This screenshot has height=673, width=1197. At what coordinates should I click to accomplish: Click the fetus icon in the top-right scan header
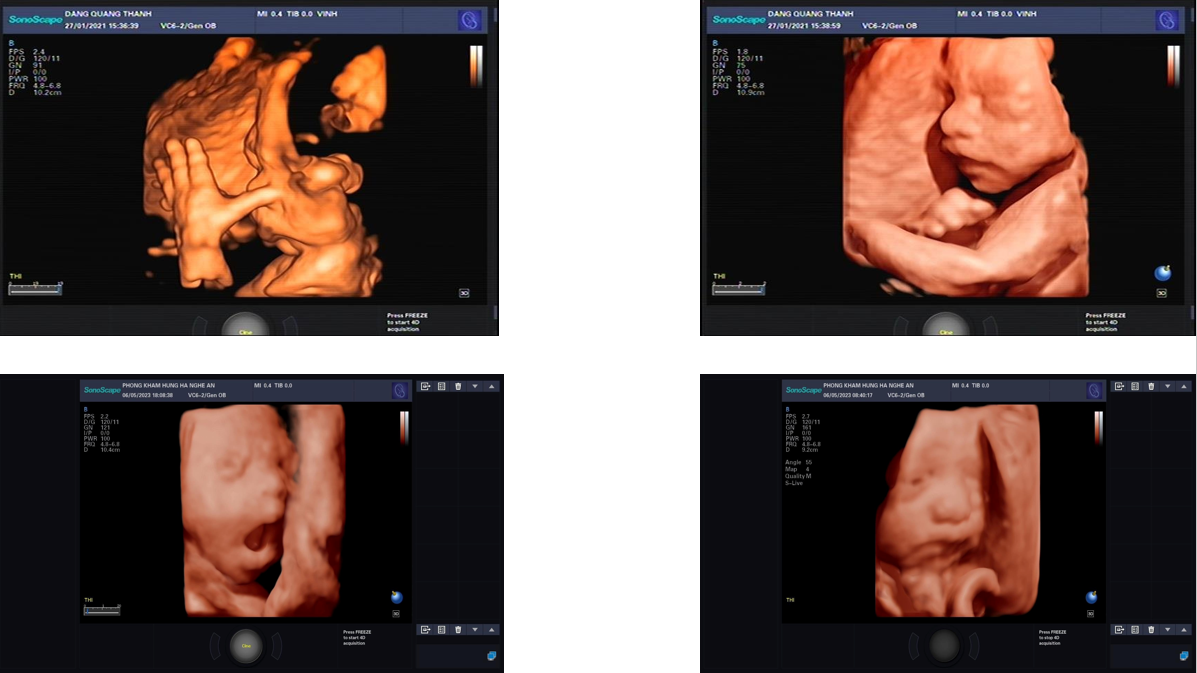(x=1165, y=20)
